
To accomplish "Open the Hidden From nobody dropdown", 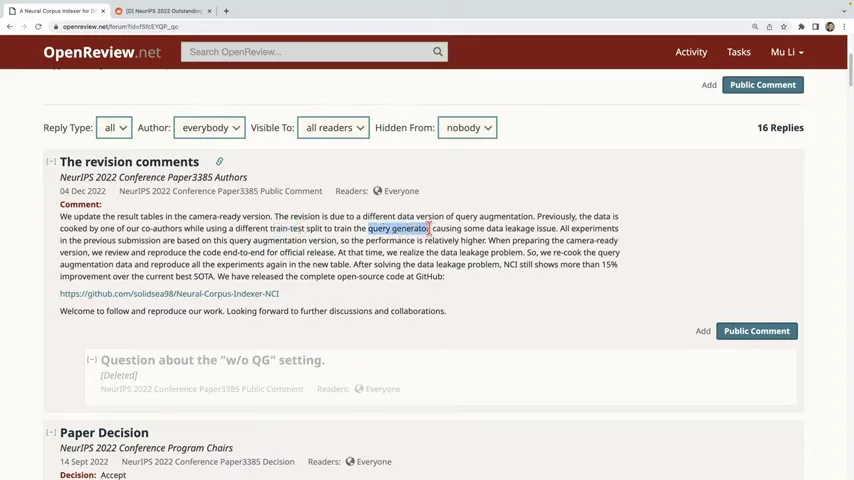I will pyautogui.click(x=467, y=127).
